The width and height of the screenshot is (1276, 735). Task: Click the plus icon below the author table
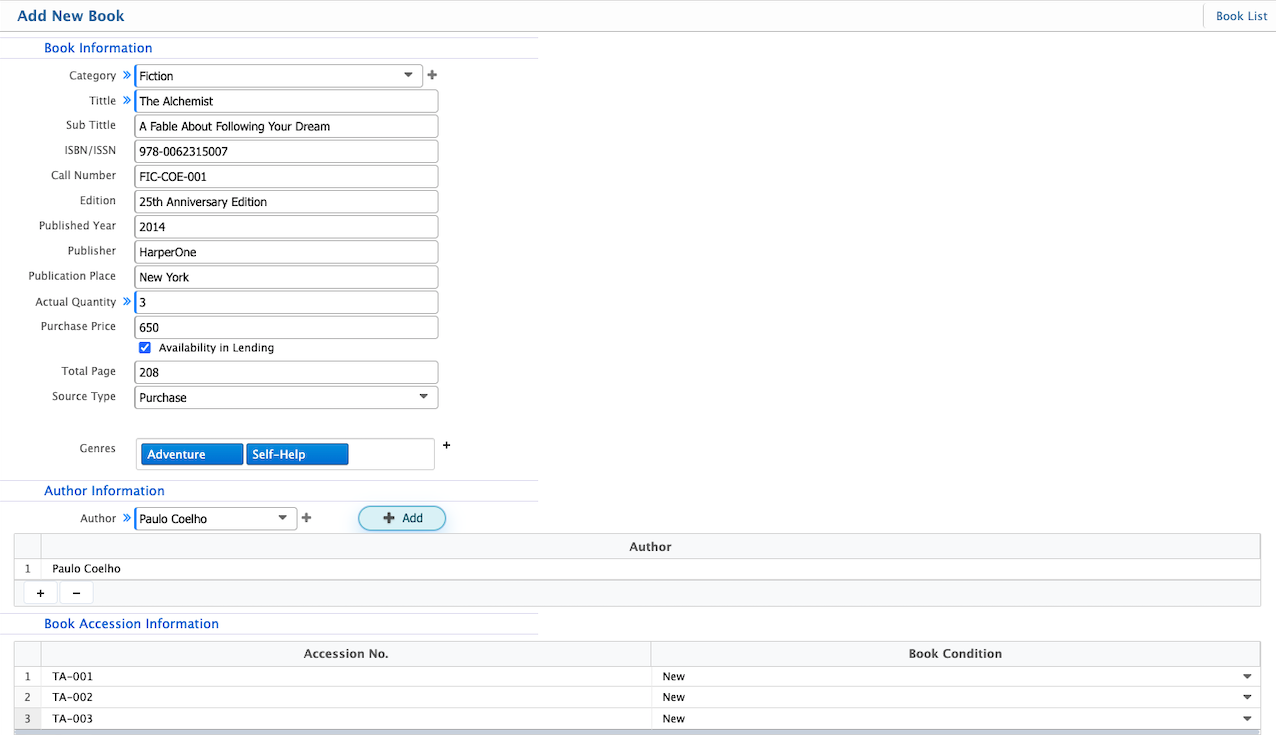[x=40, y=592]
